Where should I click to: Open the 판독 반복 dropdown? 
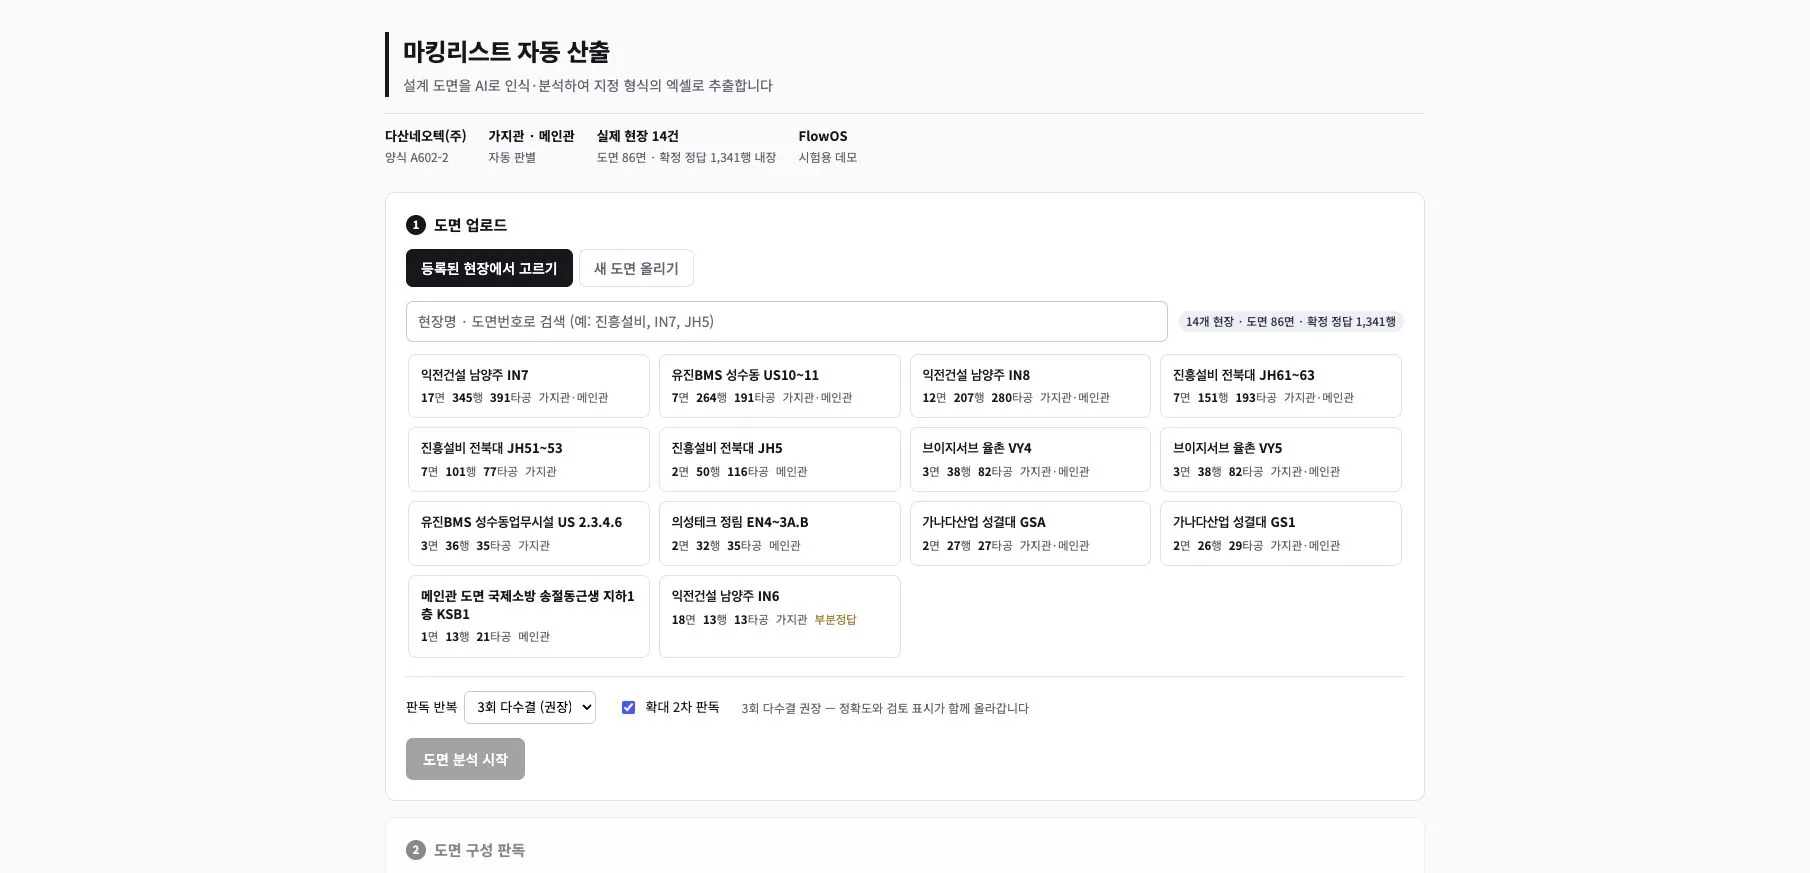pyautogui.click(x=530, y=707)
